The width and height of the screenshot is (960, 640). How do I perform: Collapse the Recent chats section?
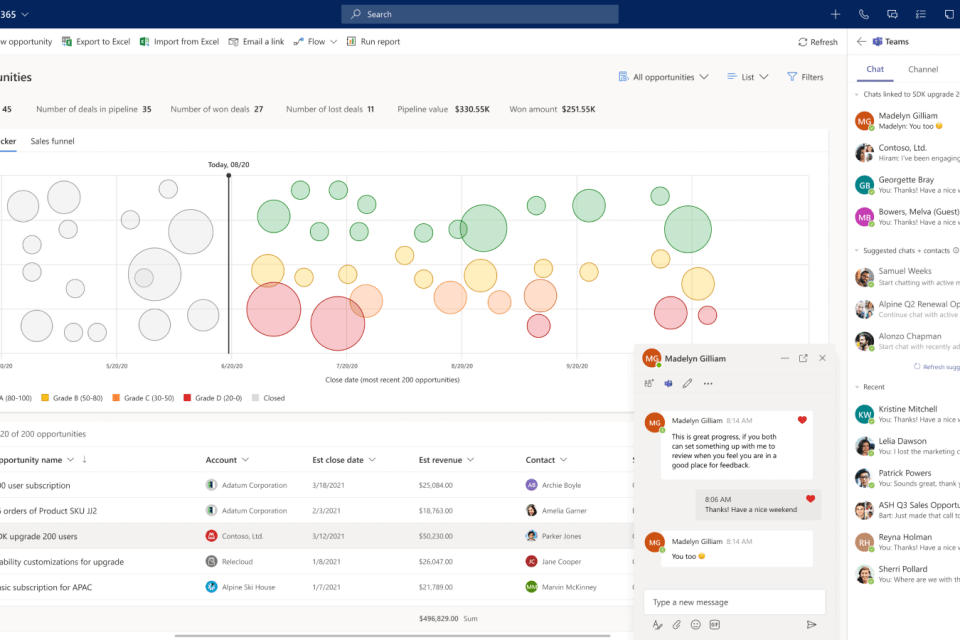(x=857, y=386)
